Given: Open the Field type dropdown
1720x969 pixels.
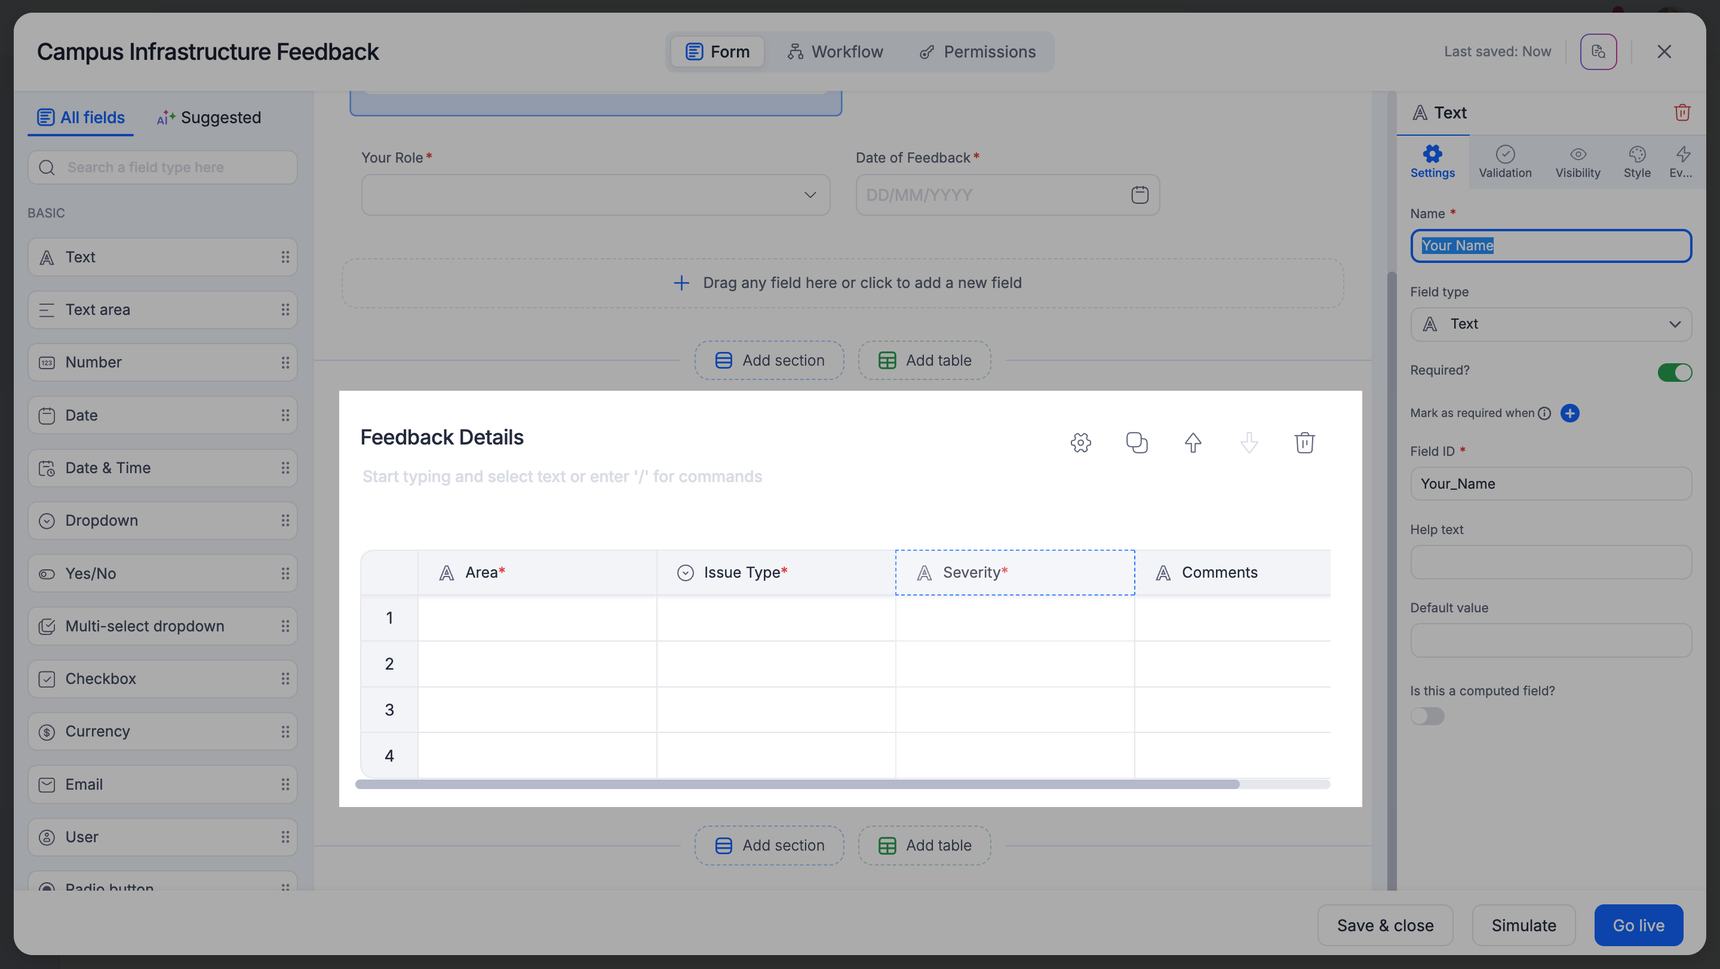Looking at the screenshot, I should (x=1550, y=324).
